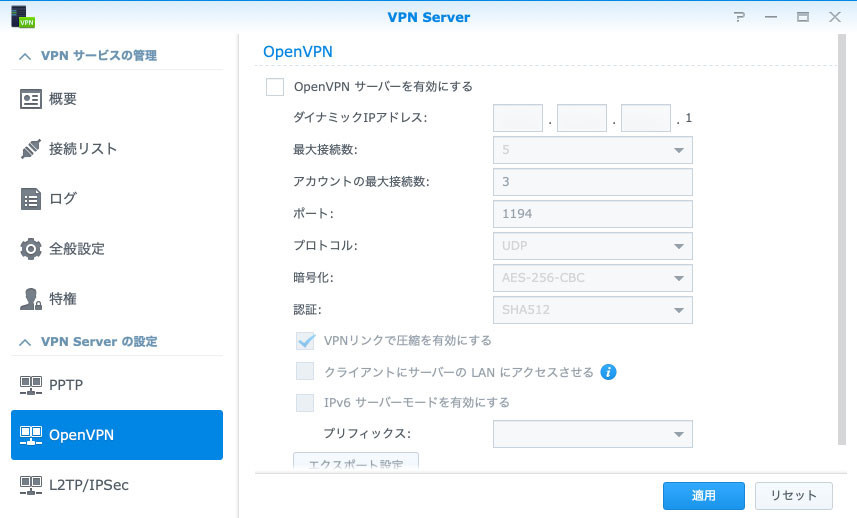This screenshot has width=857, height=518.
Task: Enable the OpenVPN サーバーを有効にする checkbox
Action: point(275,87)
